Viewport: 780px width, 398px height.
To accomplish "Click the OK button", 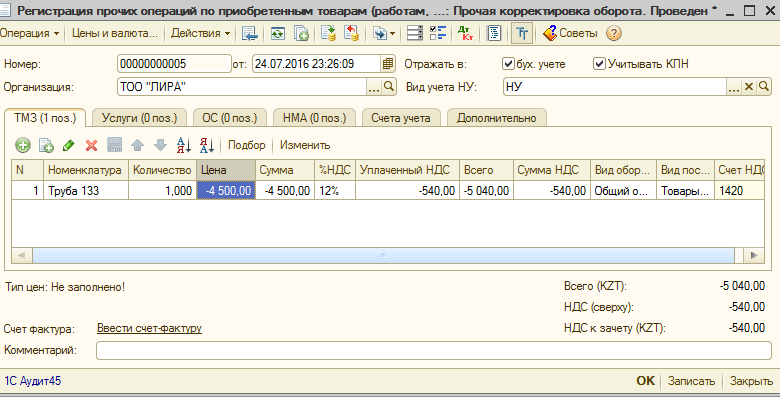I will (x=646, y=381).
